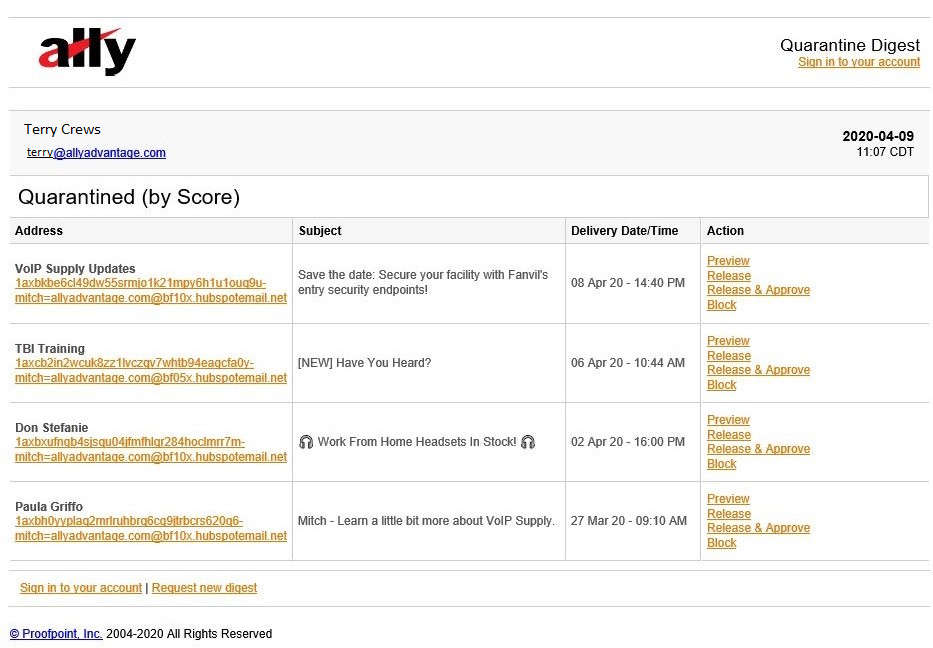Release & Approve the Fanvil security email
The height and width of the screenshot is (648, 933).
coord(758,290)
